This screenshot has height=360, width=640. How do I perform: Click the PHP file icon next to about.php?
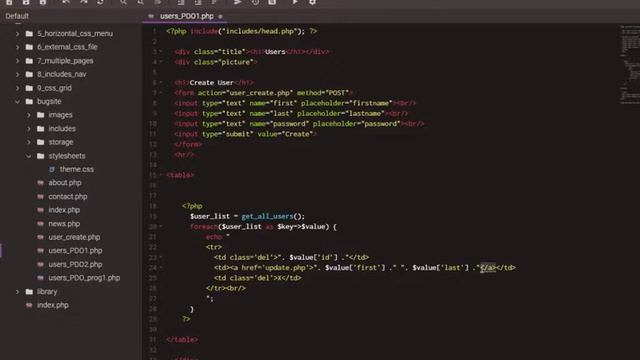click(x=40, y=183)
